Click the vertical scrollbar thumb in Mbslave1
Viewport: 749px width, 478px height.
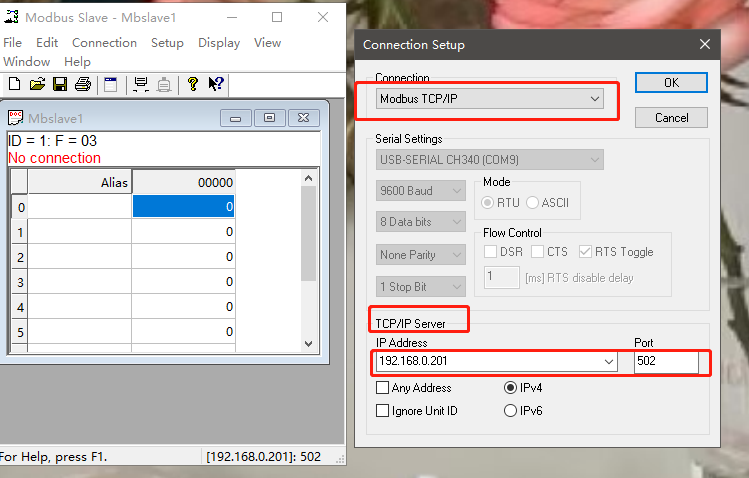pyautogui.click(x=309, y=234)
